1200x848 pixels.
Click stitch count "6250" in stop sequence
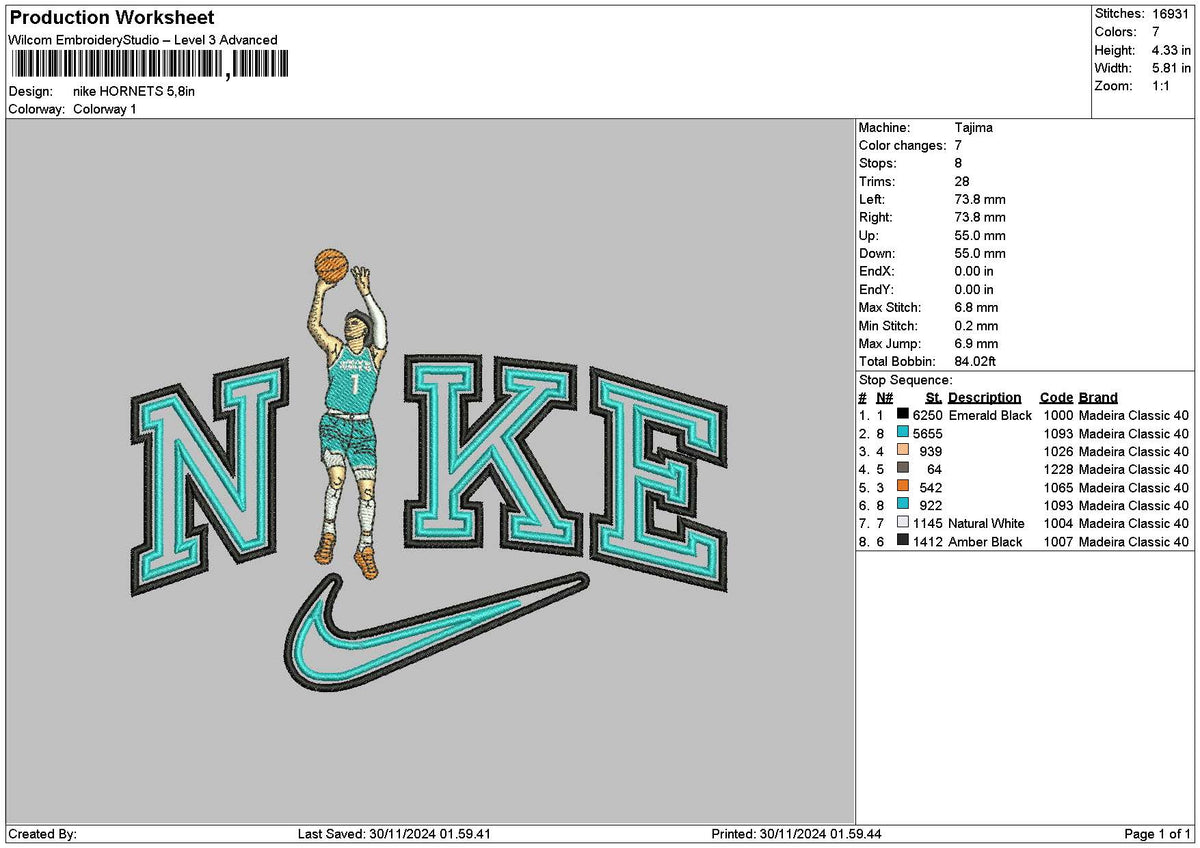point(928,415)
